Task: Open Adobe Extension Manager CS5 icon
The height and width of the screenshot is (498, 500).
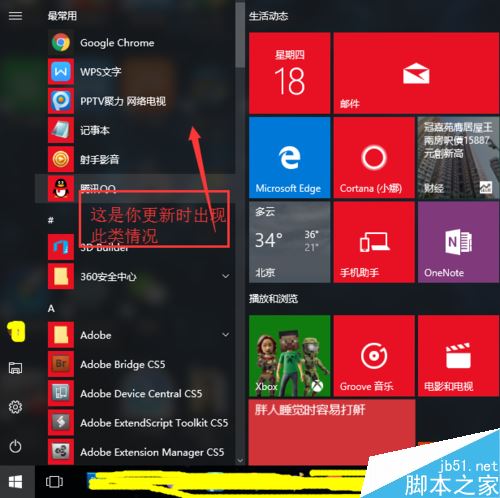Action: click(61, 452)
